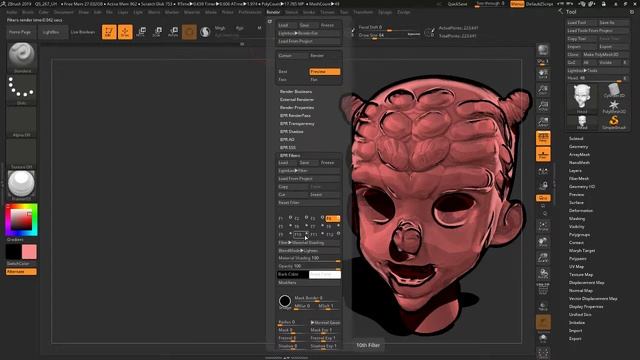Click the Scroll canvas icon
The width and height of the screenshot is (640, 360).
tap(543, 74)
